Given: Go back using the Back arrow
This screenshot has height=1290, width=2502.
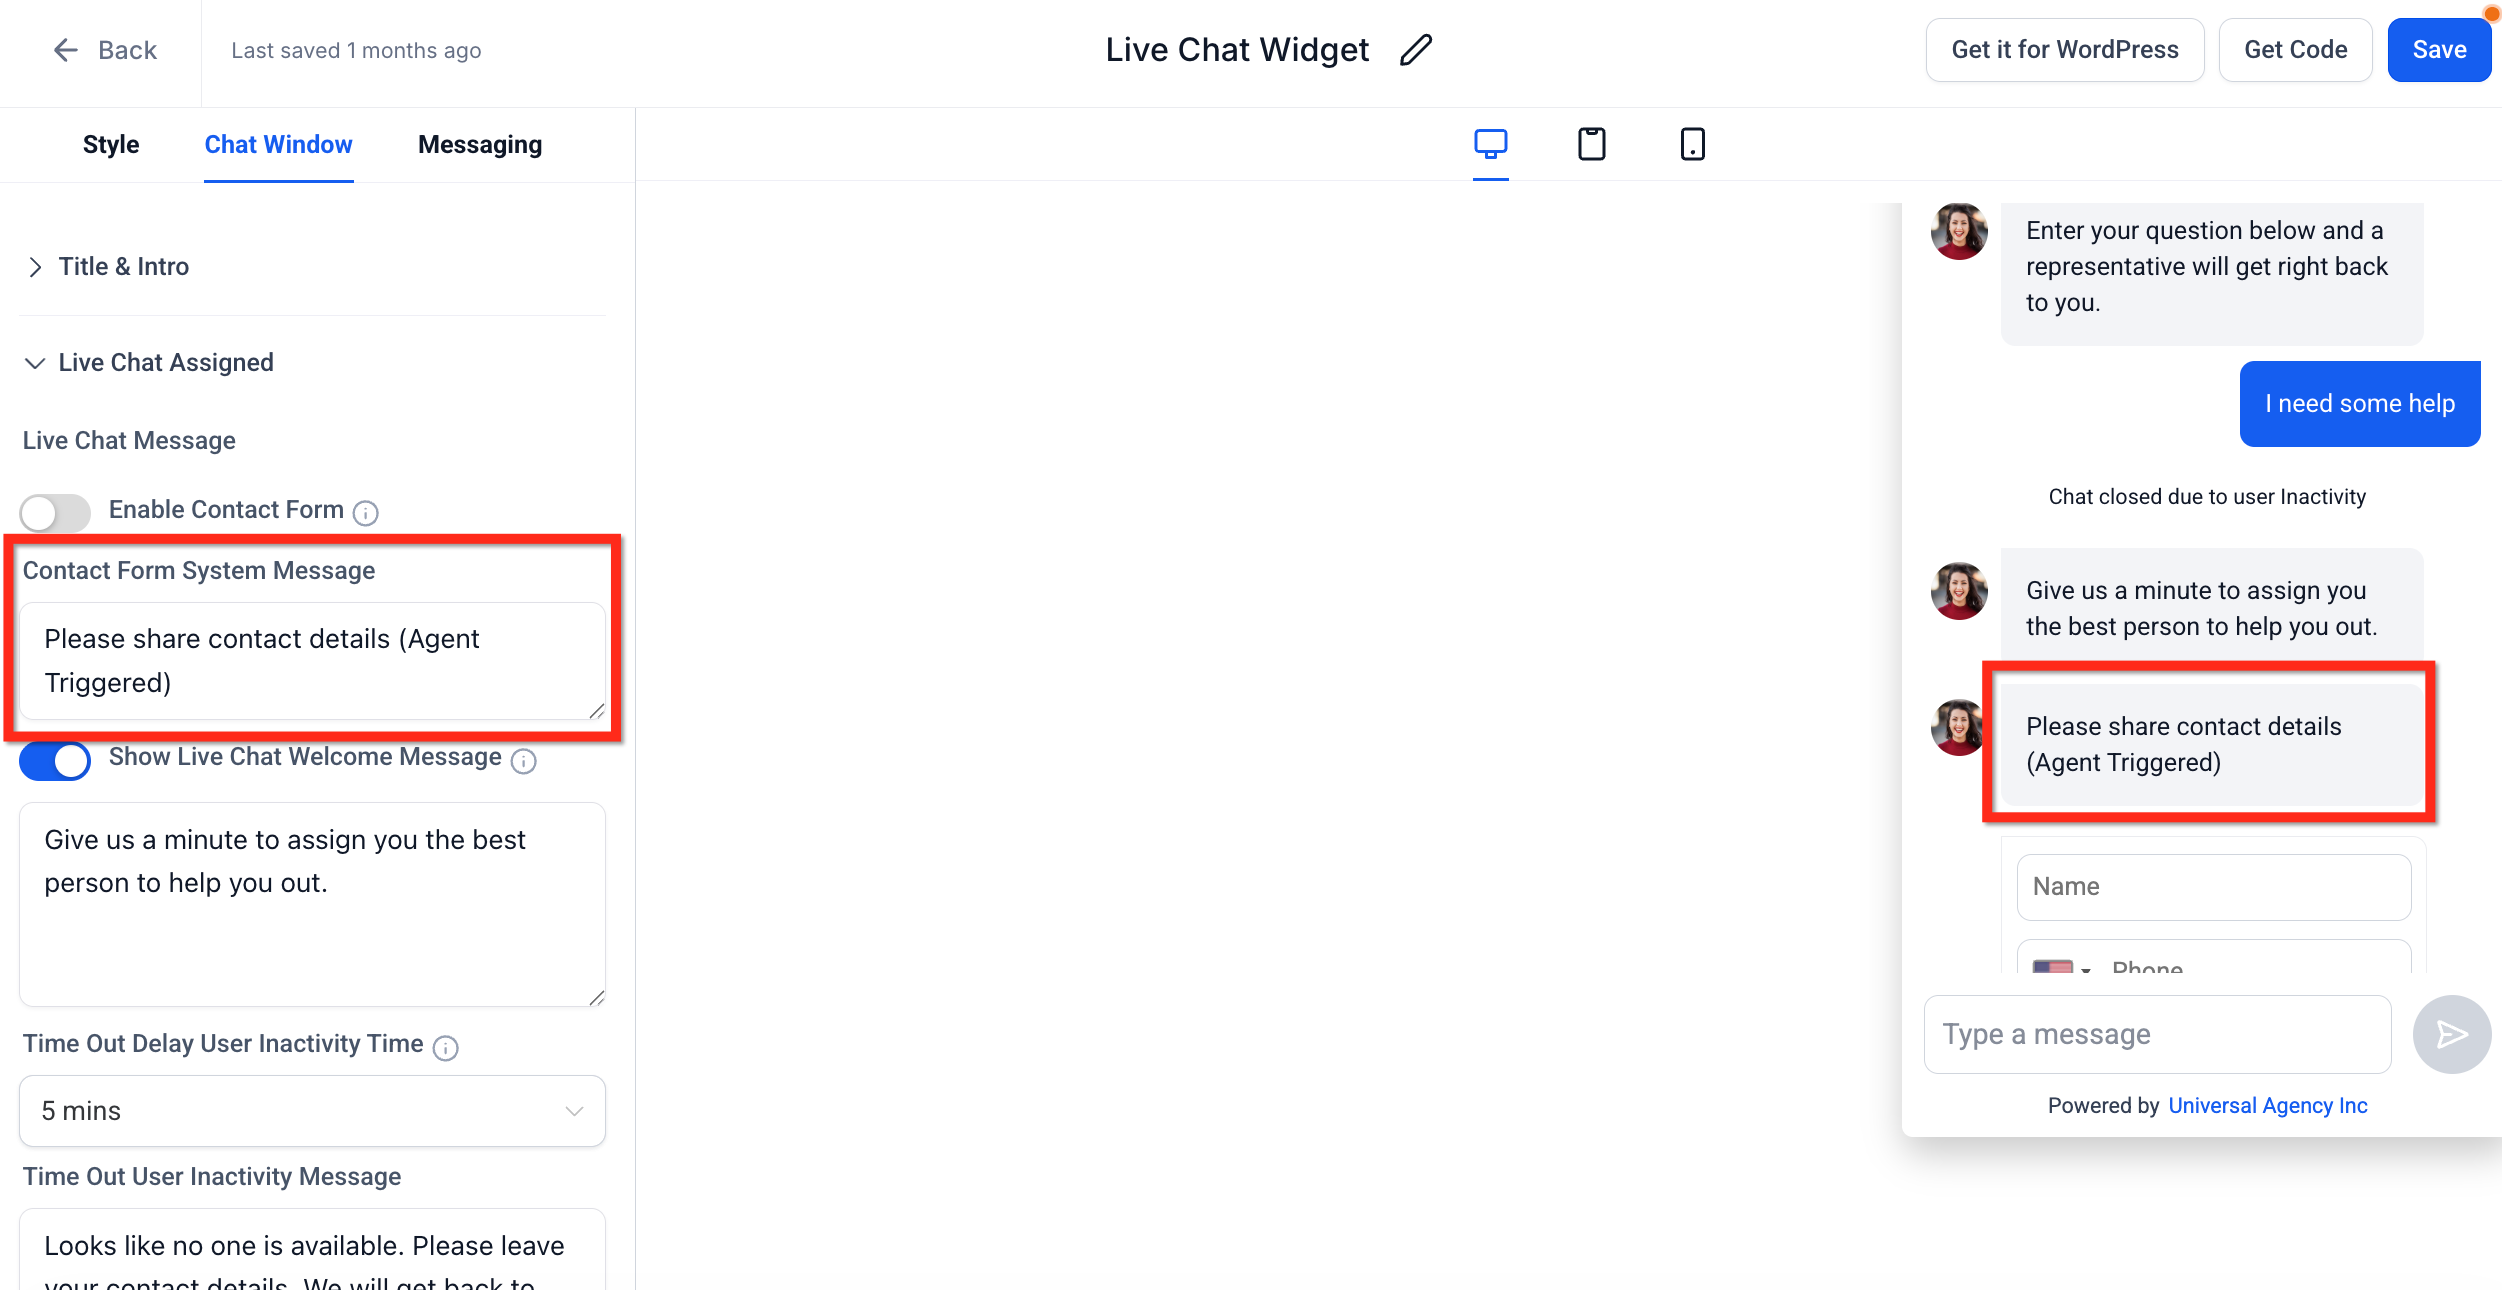Looking at the screenshot, I should tap(104, 50).
